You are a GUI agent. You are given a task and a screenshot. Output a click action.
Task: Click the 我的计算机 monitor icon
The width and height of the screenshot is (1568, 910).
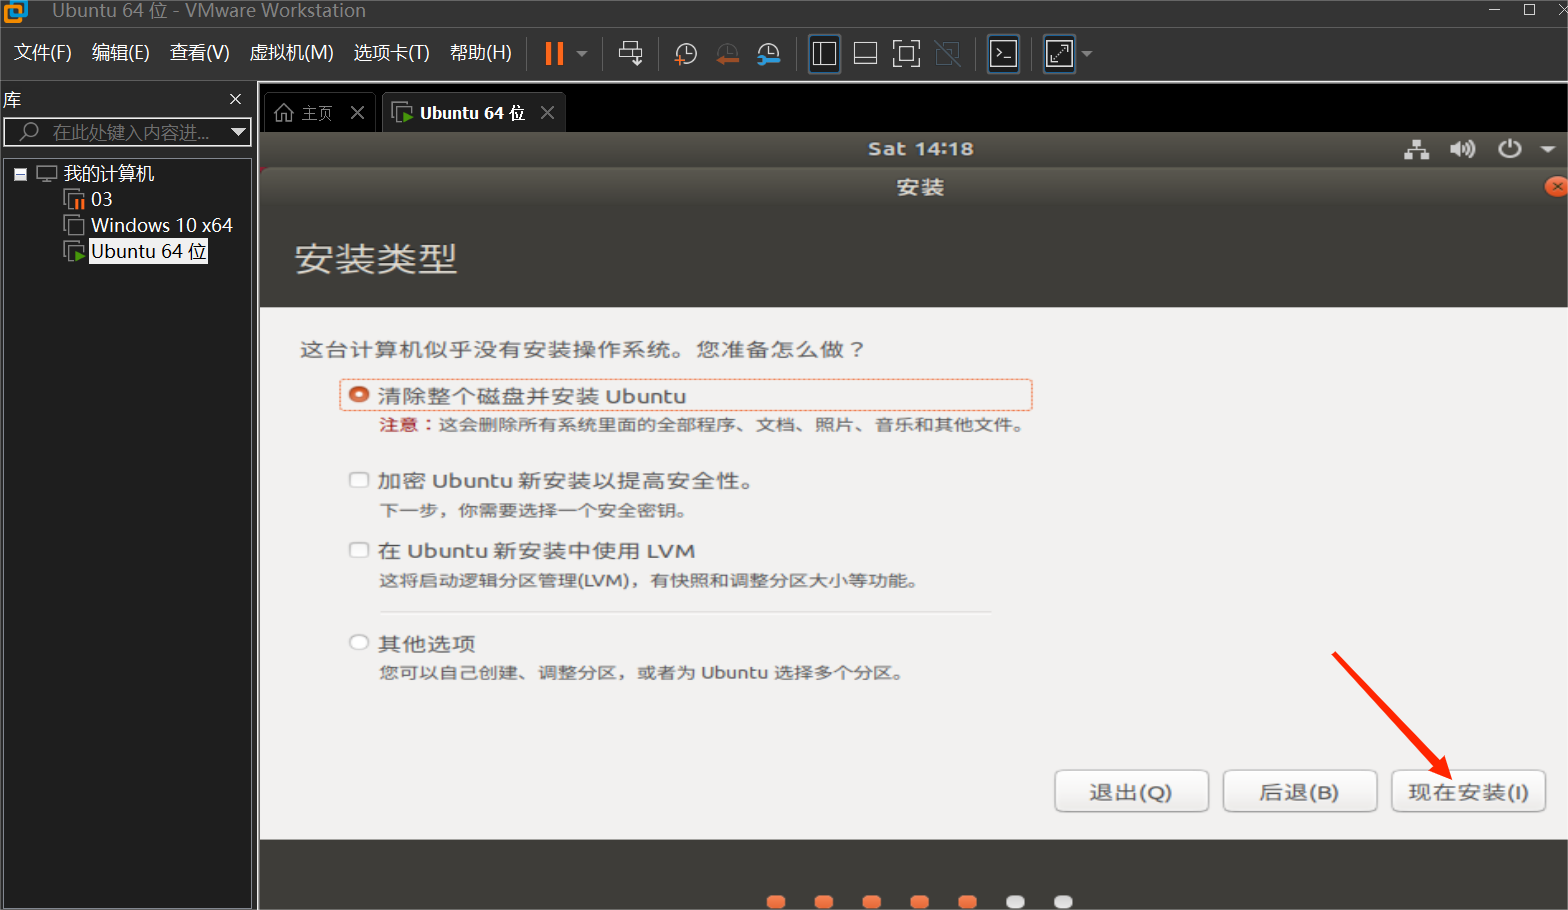pyautogui.click(x=47, y=173)
